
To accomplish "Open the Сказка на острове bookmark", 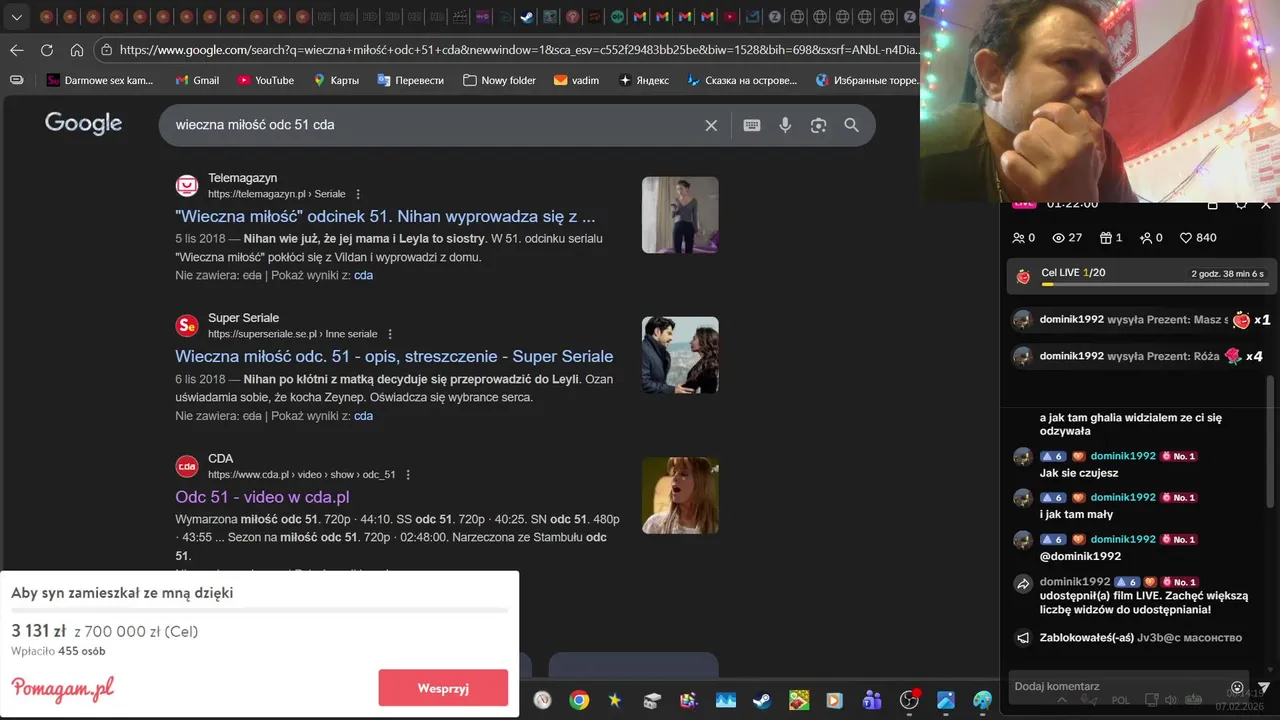I will click(x=742, y=80).
